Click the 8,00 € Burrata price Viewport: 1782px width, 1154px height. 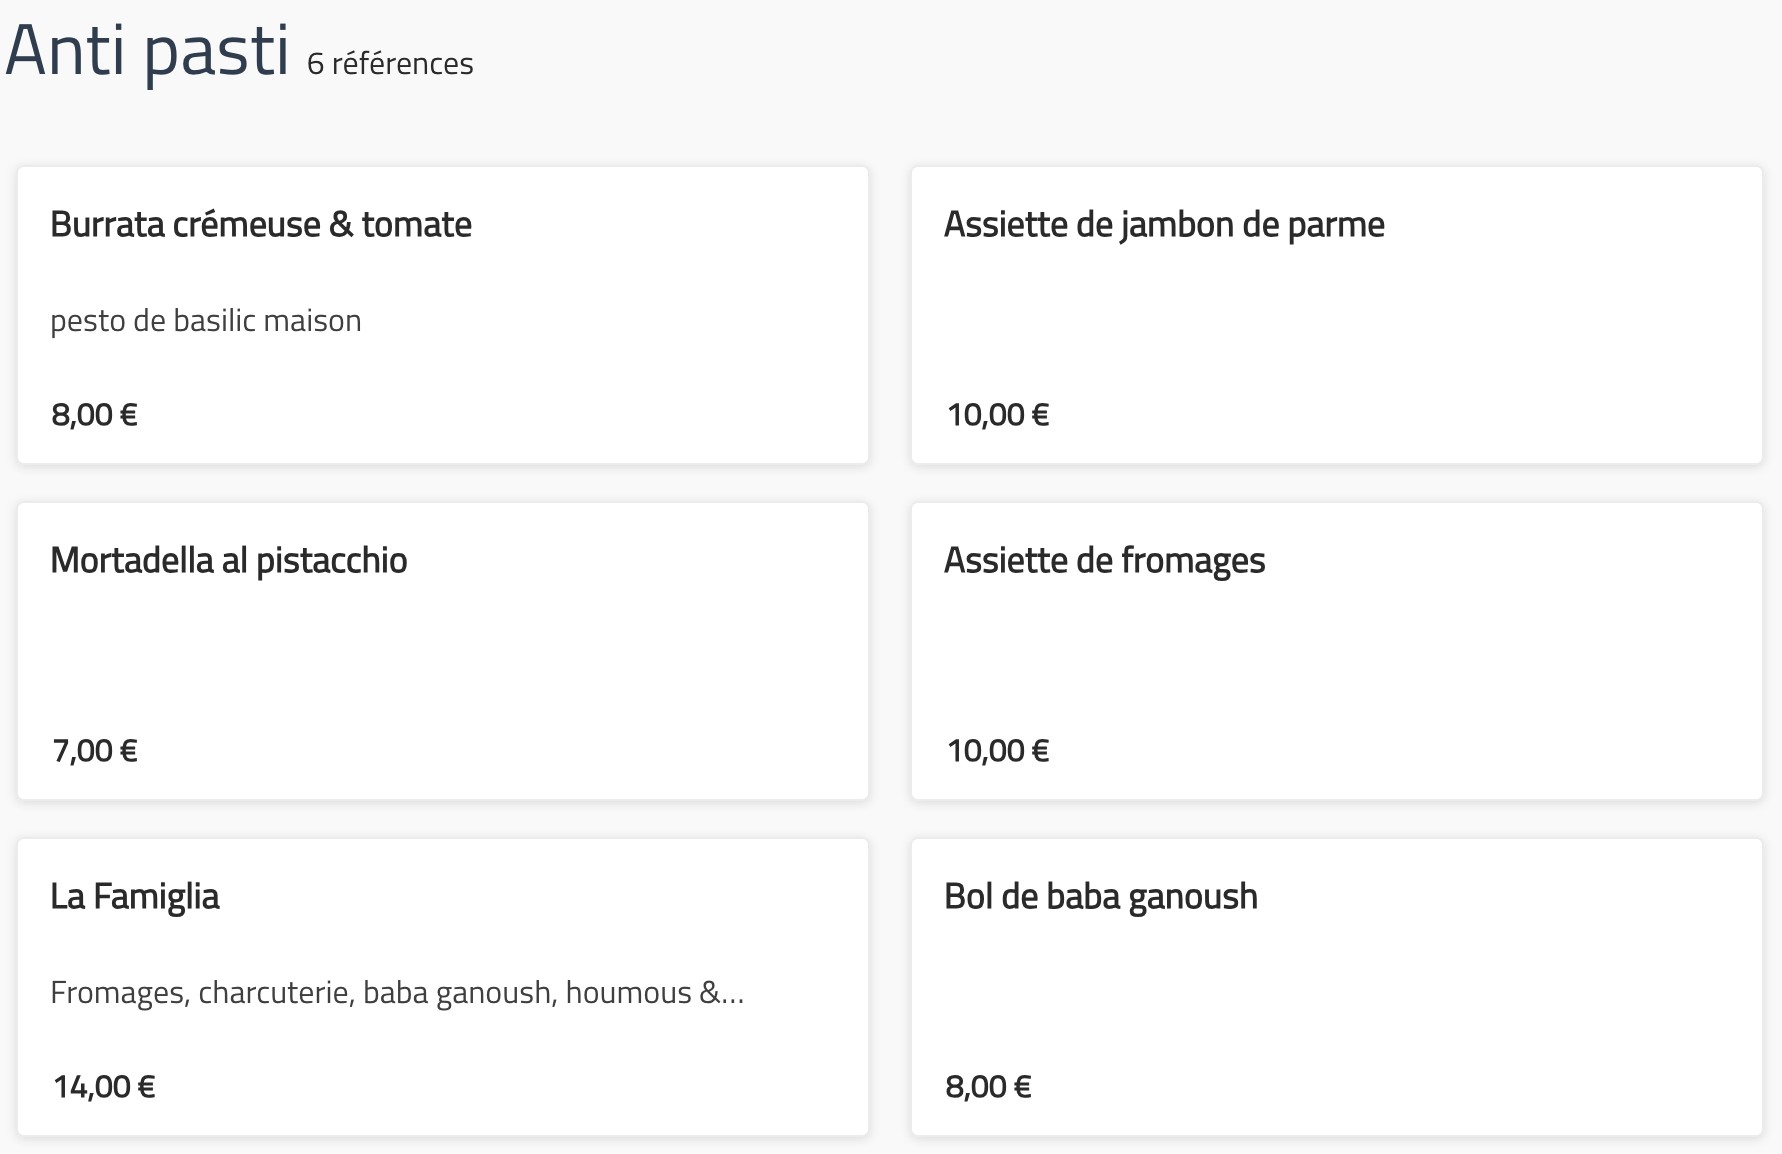tap(94, 415)
